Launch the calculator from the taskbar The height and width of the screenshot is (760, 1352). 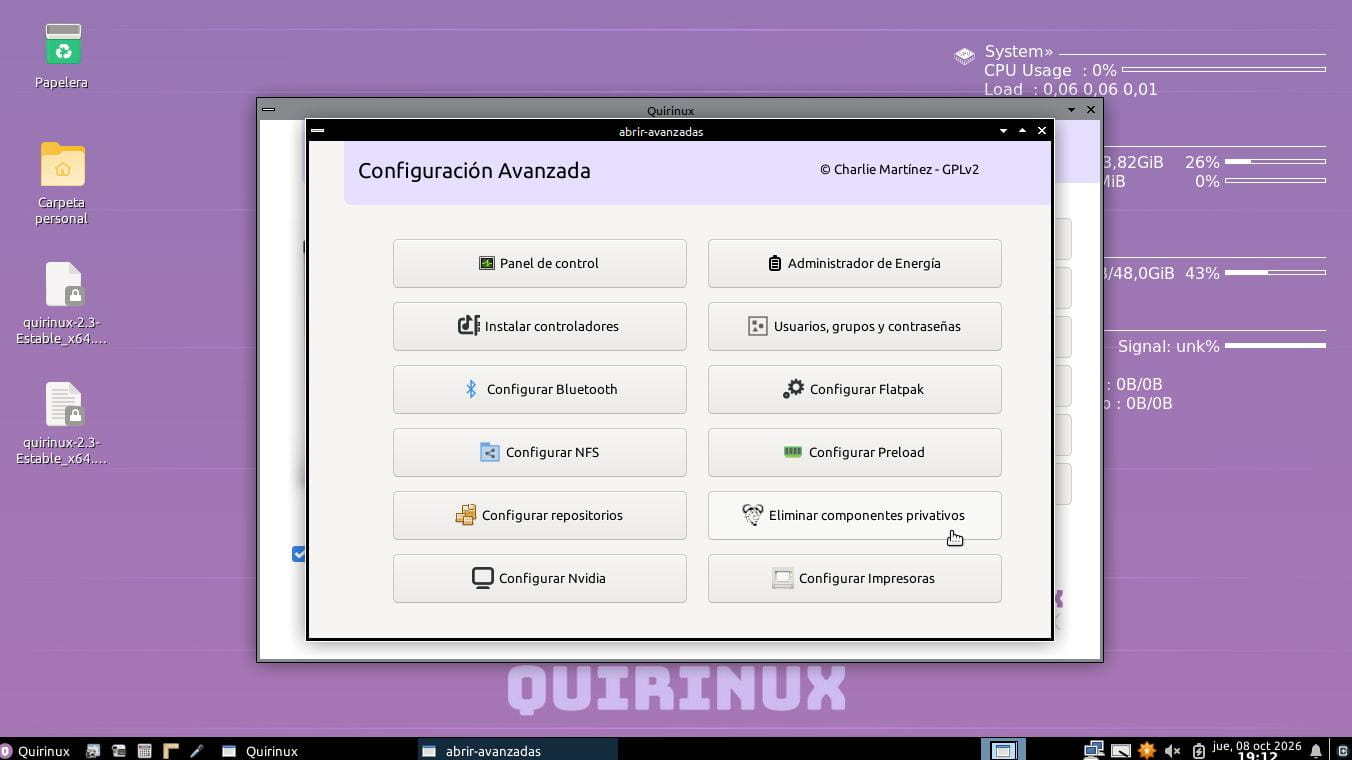[144, 750]
